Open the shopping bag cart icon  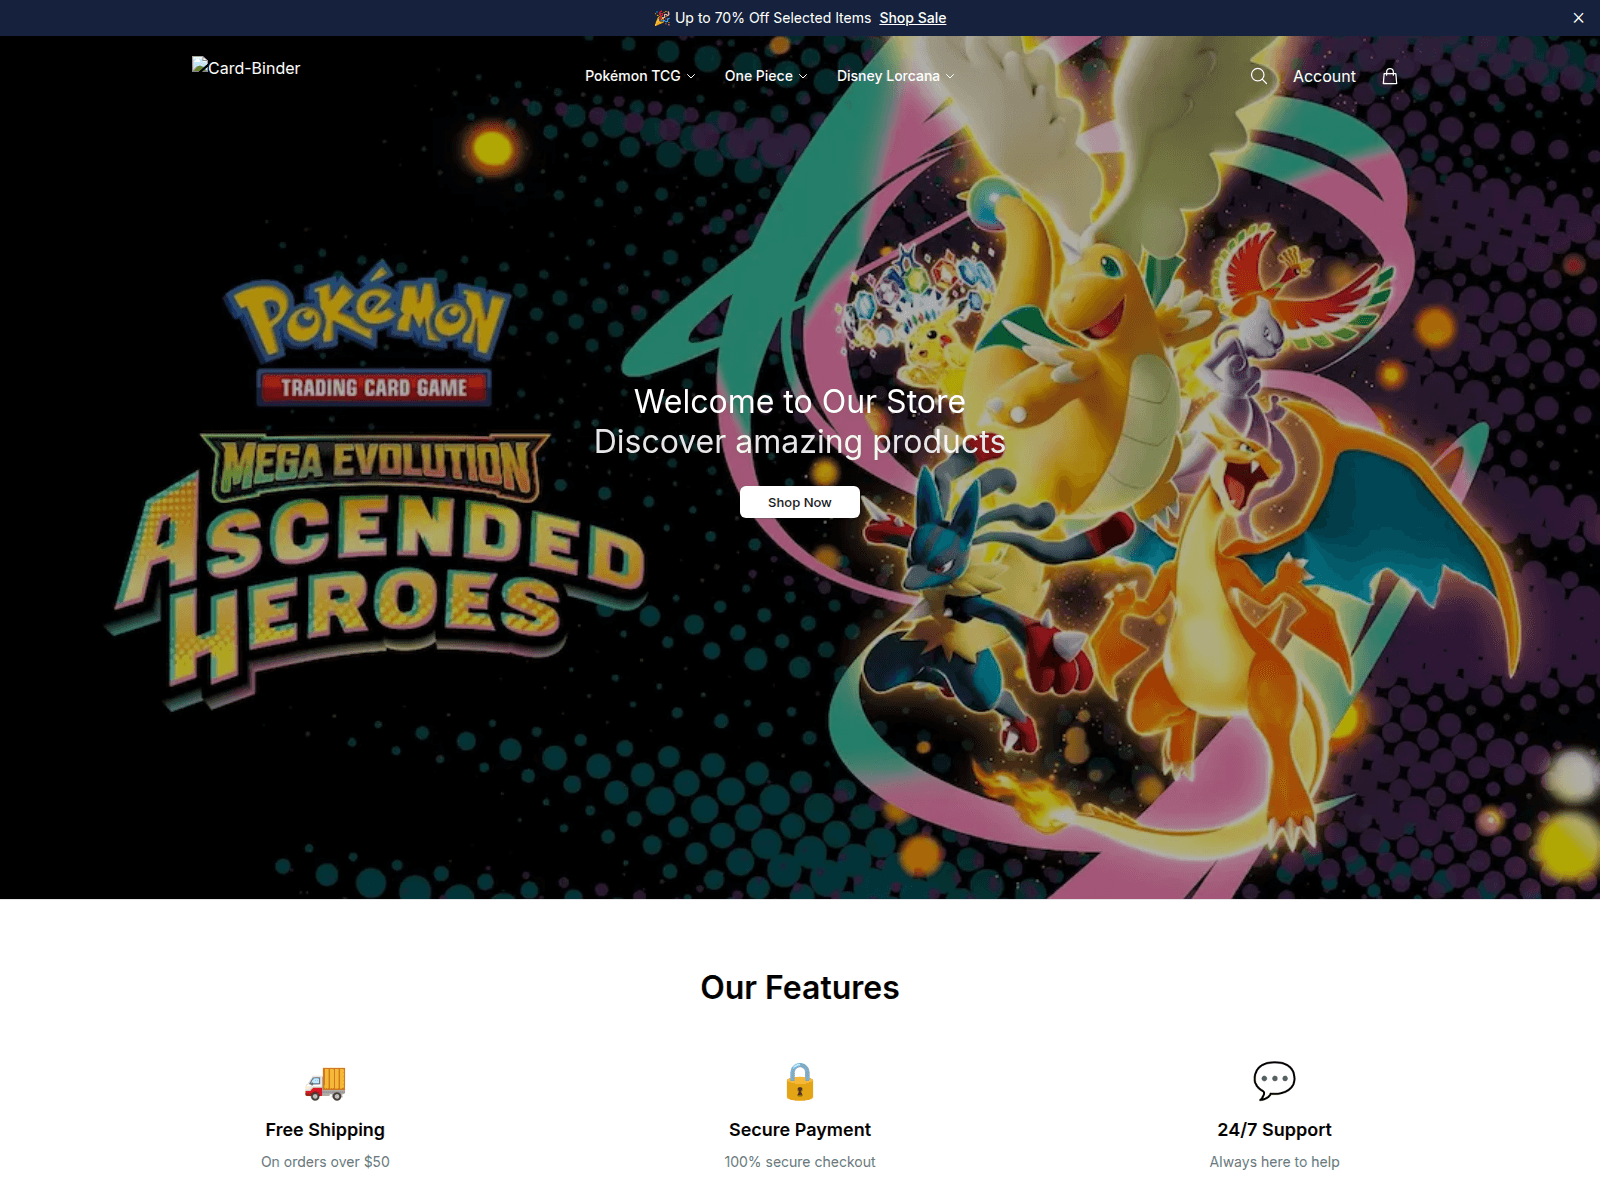pos(1390,76)
